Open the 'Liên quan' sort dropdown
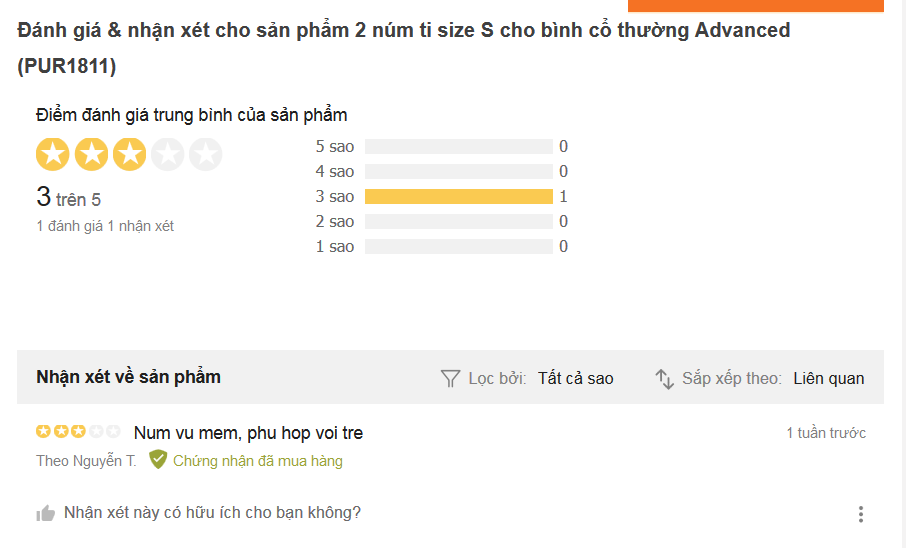This screenshot has width=906, height=548. 828,378
